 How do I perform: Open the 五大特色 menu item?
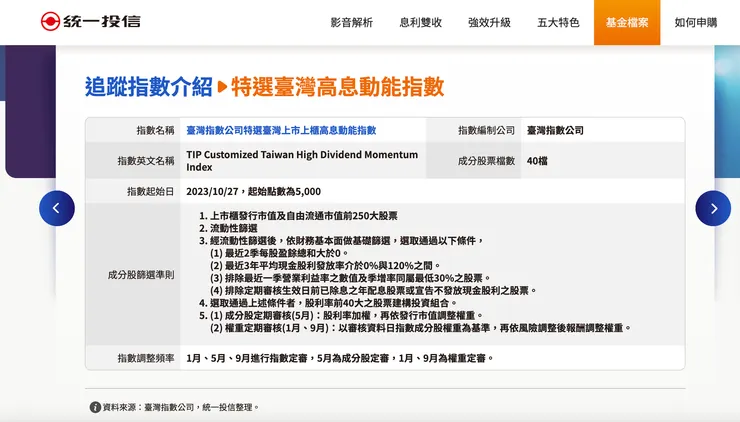[x=558, y=23]
